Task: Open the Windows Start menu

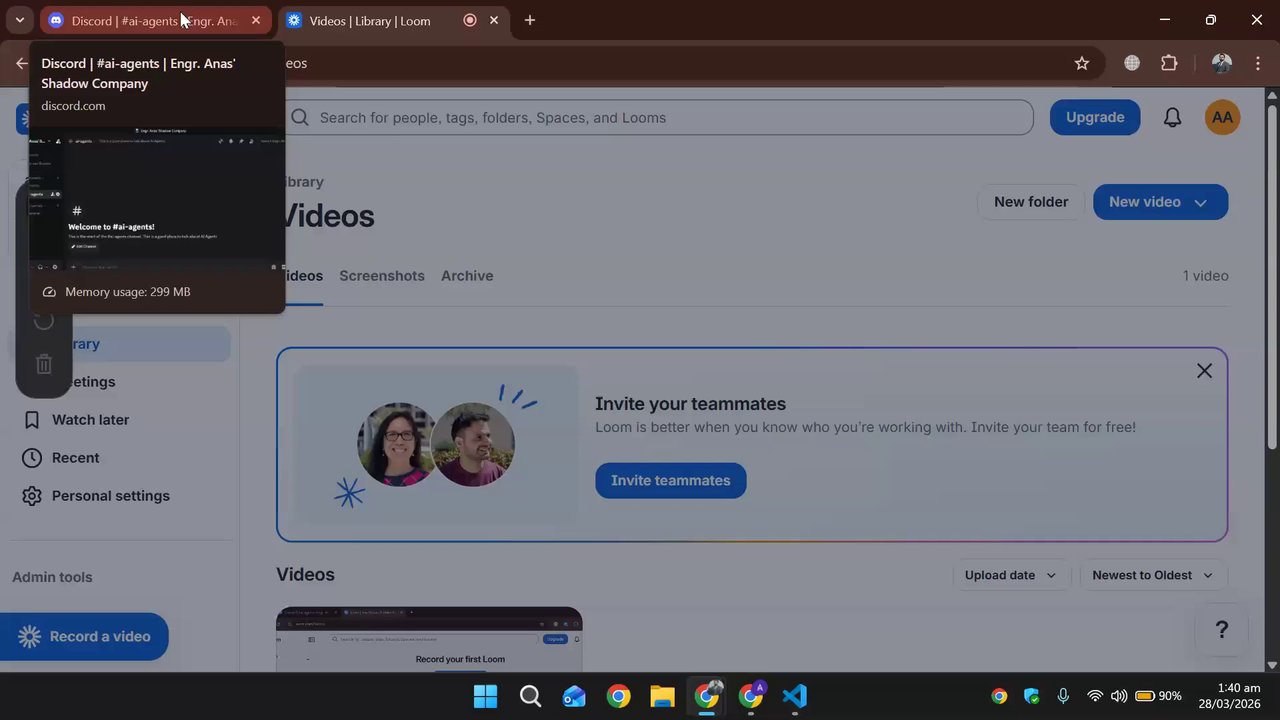Action: click(x=485, y=696)
